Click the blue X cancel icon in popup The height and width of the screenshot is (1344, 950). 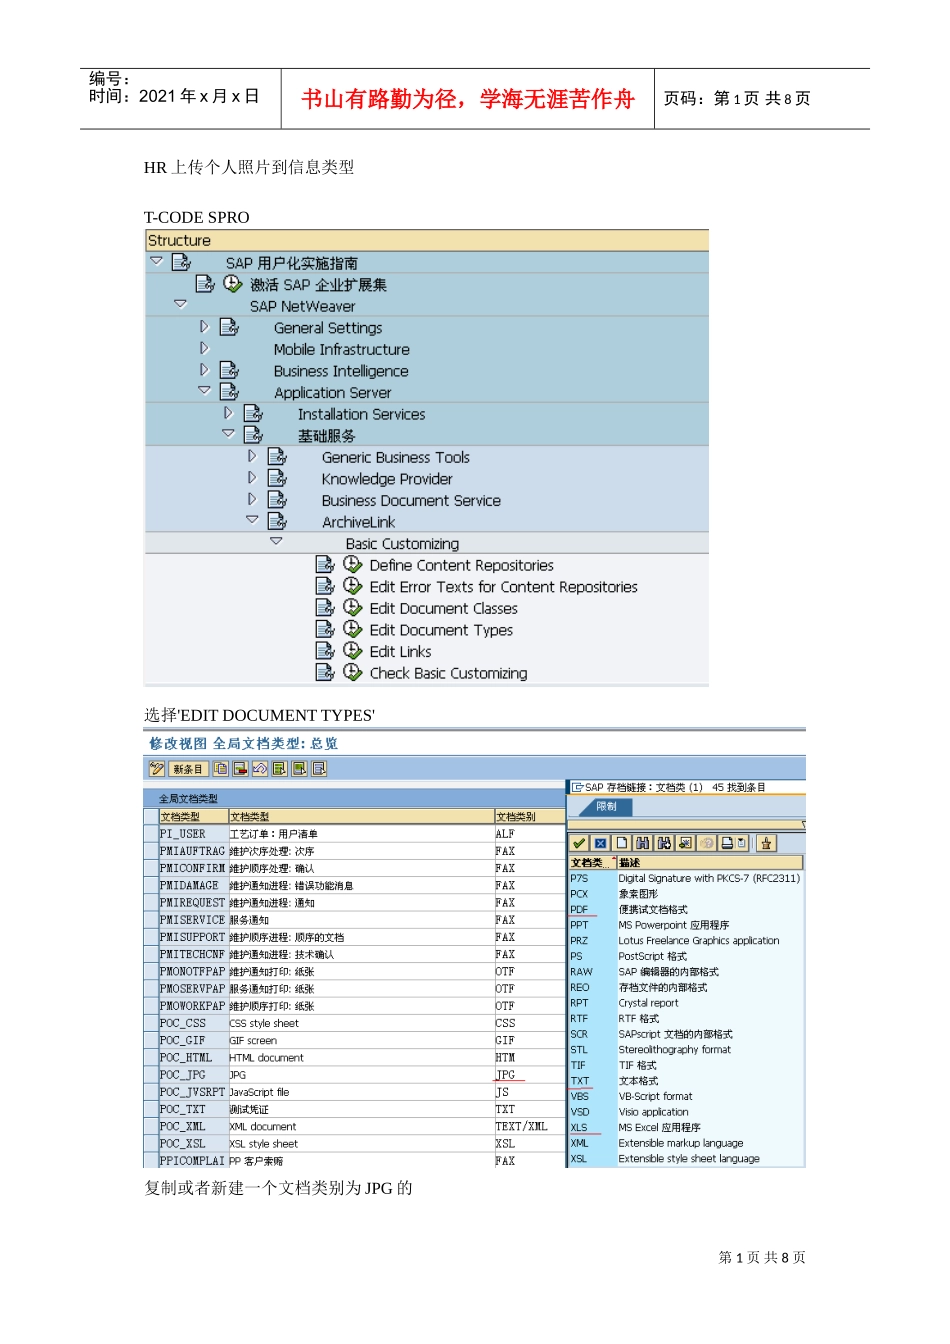pyautogui.click(x=600, y=843)
